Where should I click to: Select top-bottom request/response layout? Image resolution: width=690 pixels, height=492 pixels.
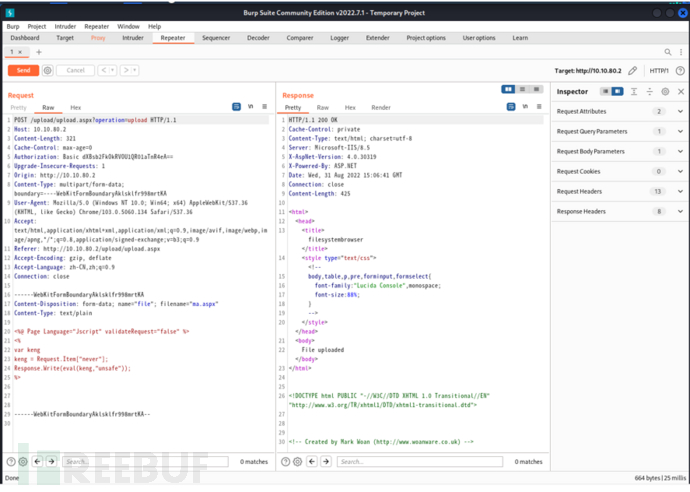click(522, 89)
